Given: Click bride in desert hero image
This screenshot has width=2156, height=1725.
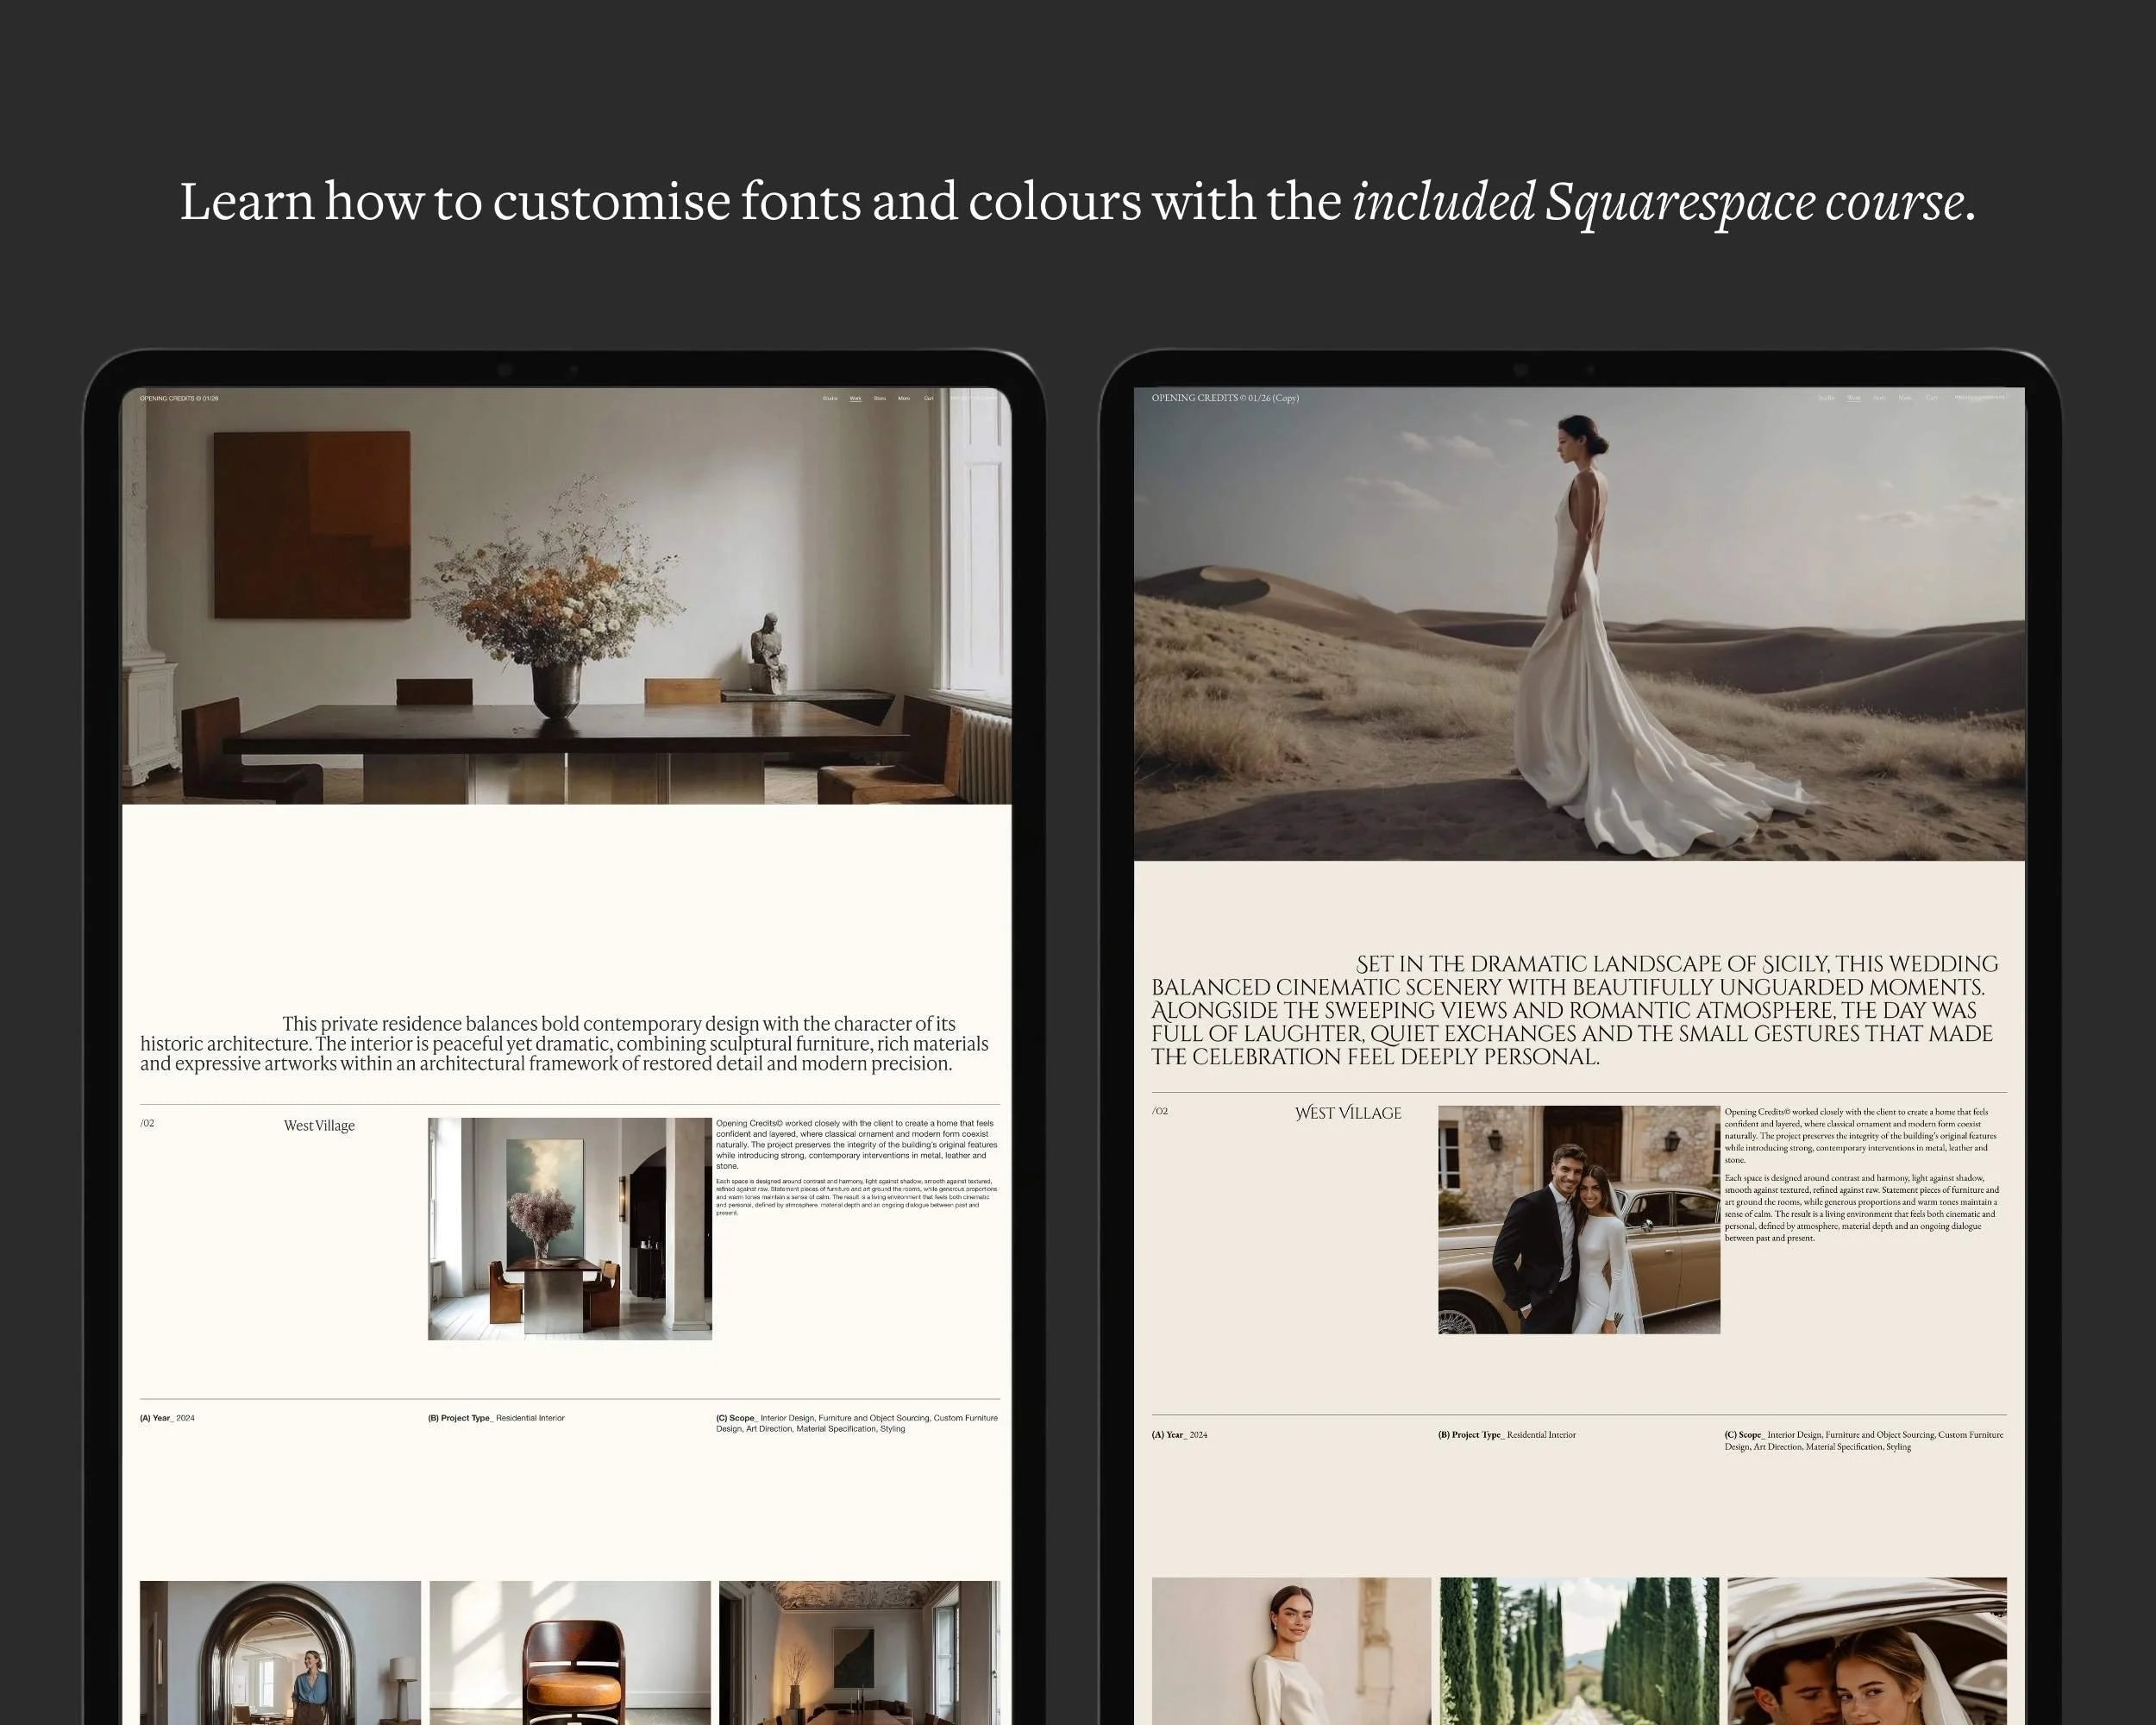Looking at the screenshot, I should click(x=1579, y=625).
